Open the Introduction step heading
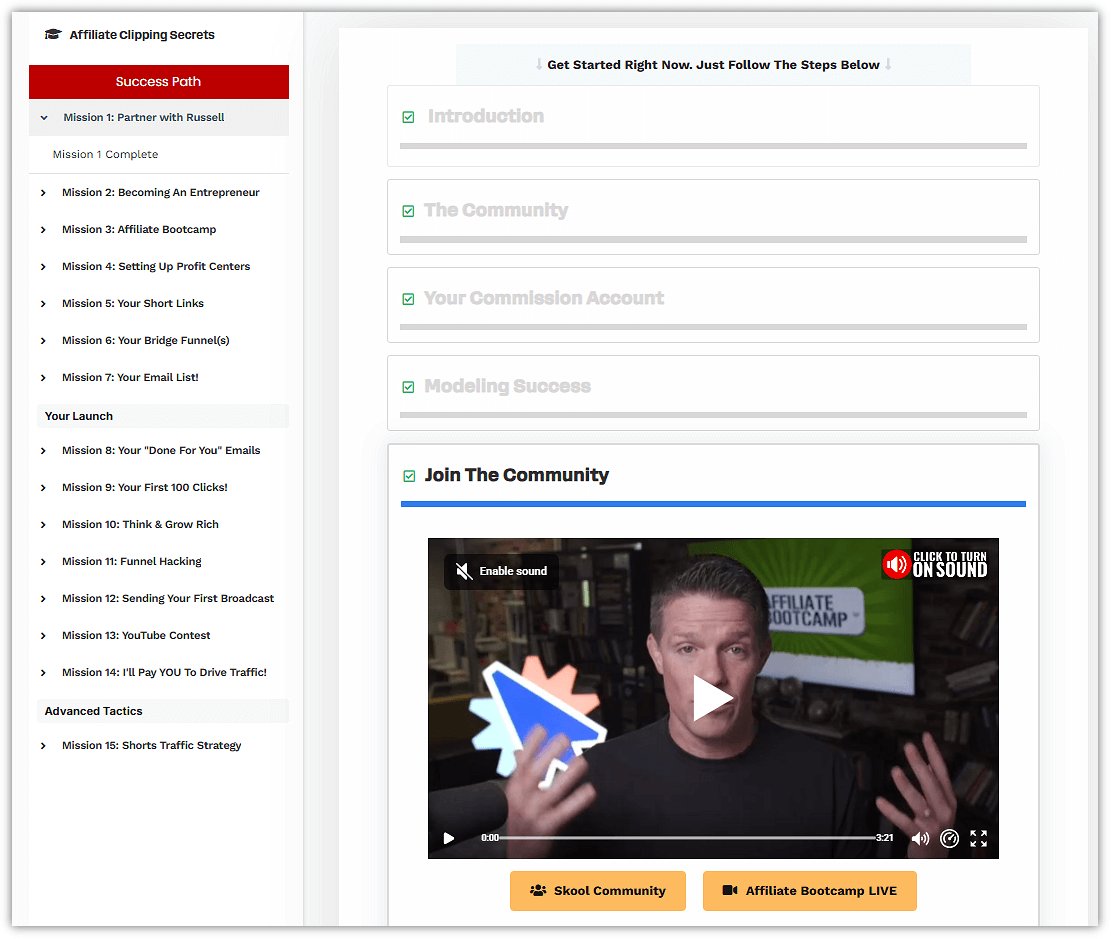The width and height of the screenshot is (1111, 939). [x=486, y=116]
